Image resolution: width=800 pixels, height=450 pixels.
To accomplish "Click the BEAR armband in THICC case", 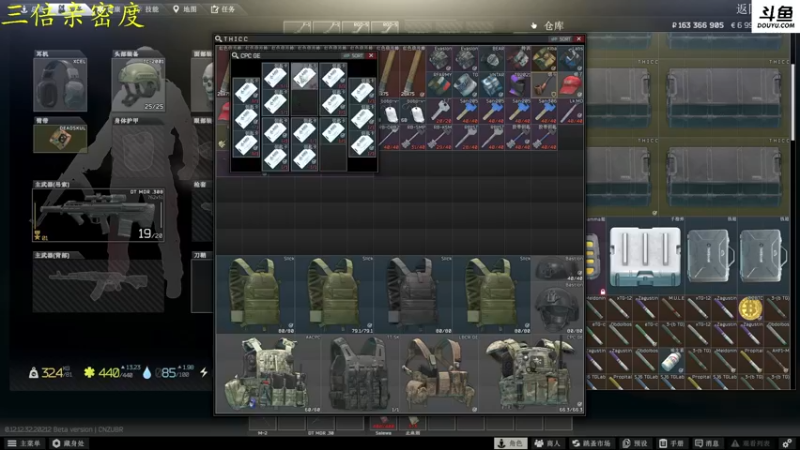I will pyautogui.click(x=492, y=59).
